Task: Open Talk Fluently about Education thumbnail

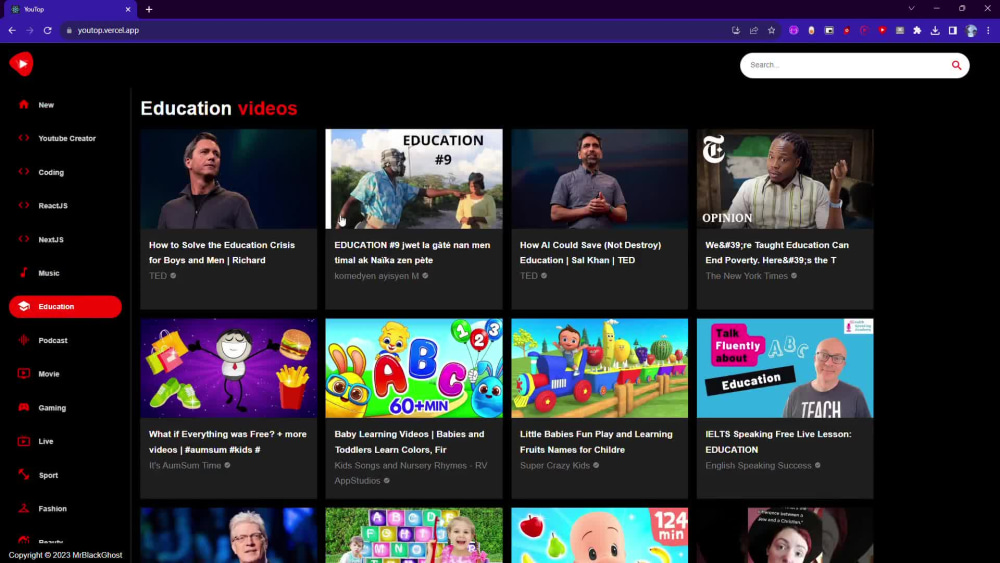Action: (x=785, y=368)
